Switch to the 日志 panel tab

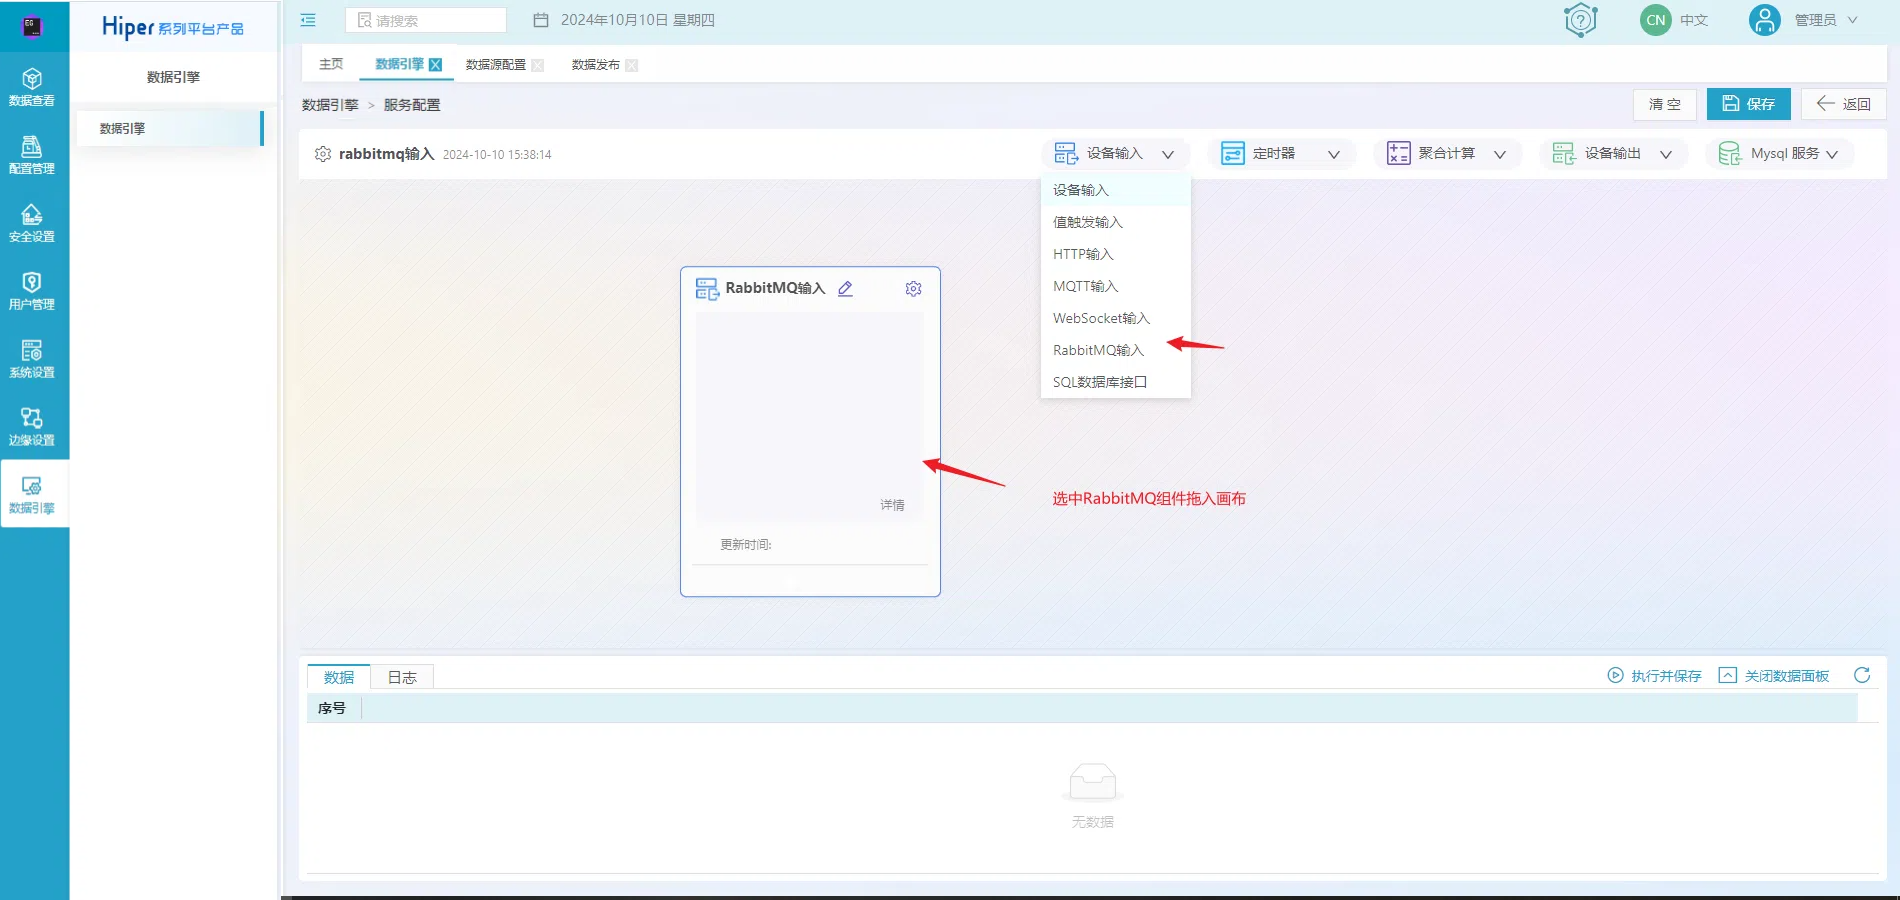(402, 677)
